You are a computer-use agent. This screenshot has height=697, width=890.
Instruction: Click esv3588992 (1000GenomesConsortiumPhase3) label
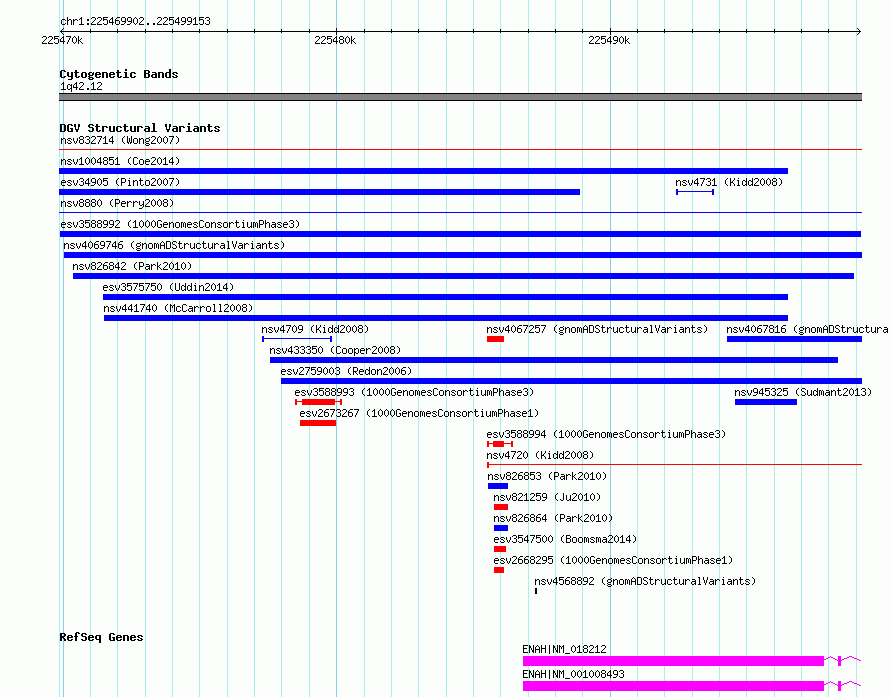pos(180,224)
